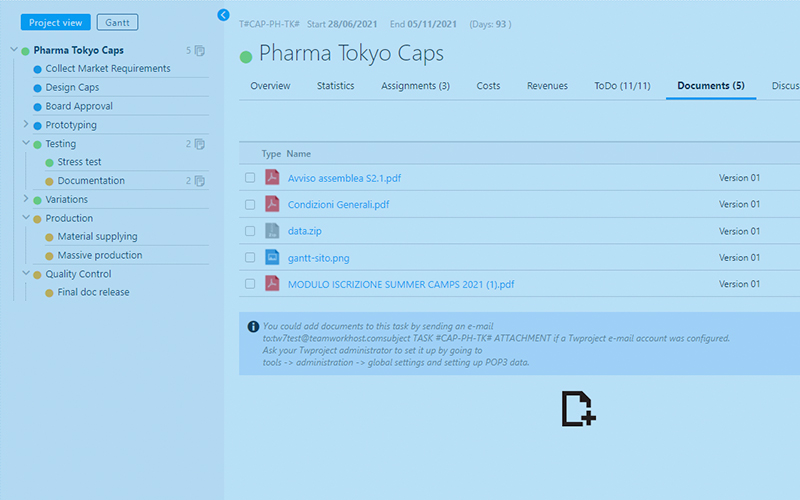
Task: Click the PDF icon for Avviso assemblea
Action: [272, 178]
